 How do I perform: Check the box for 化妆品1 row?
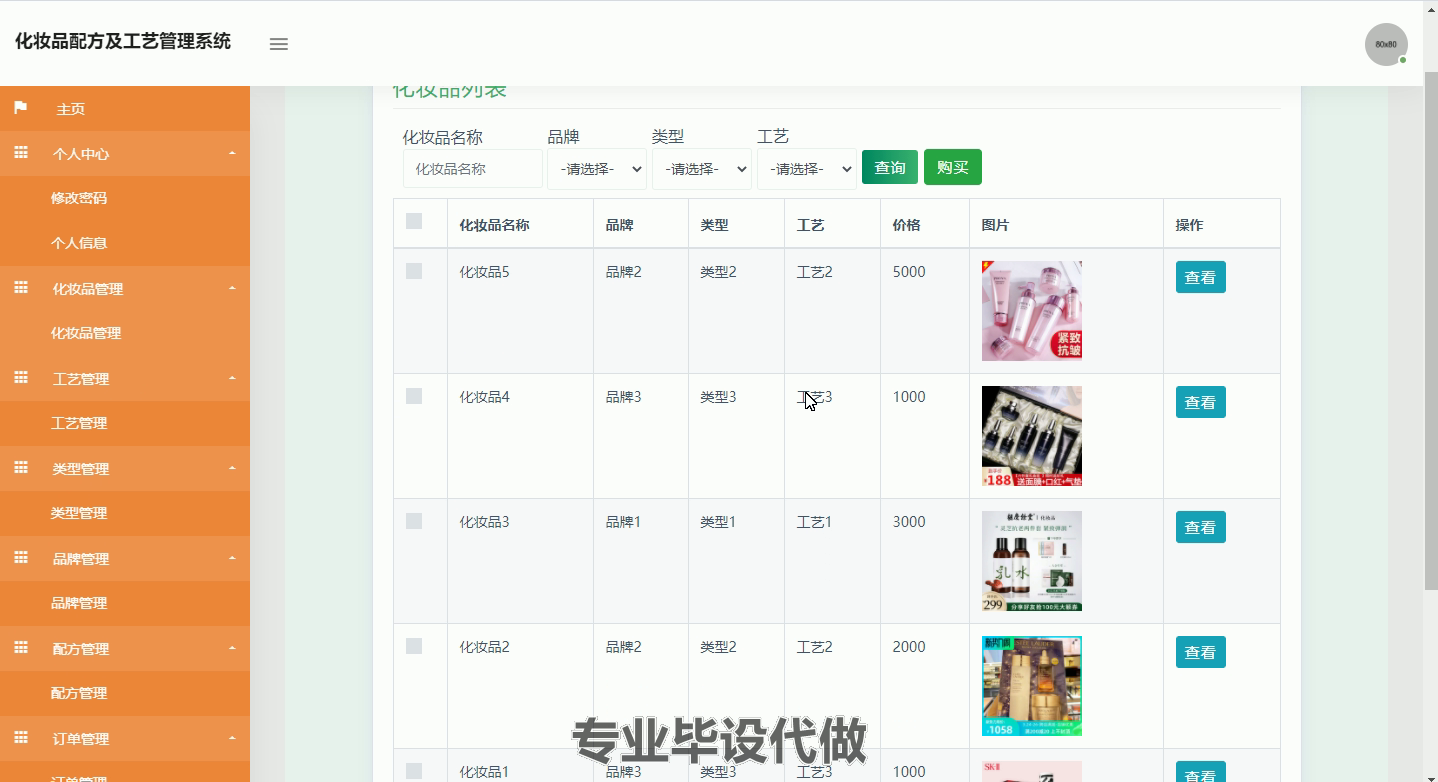[414, 771]
